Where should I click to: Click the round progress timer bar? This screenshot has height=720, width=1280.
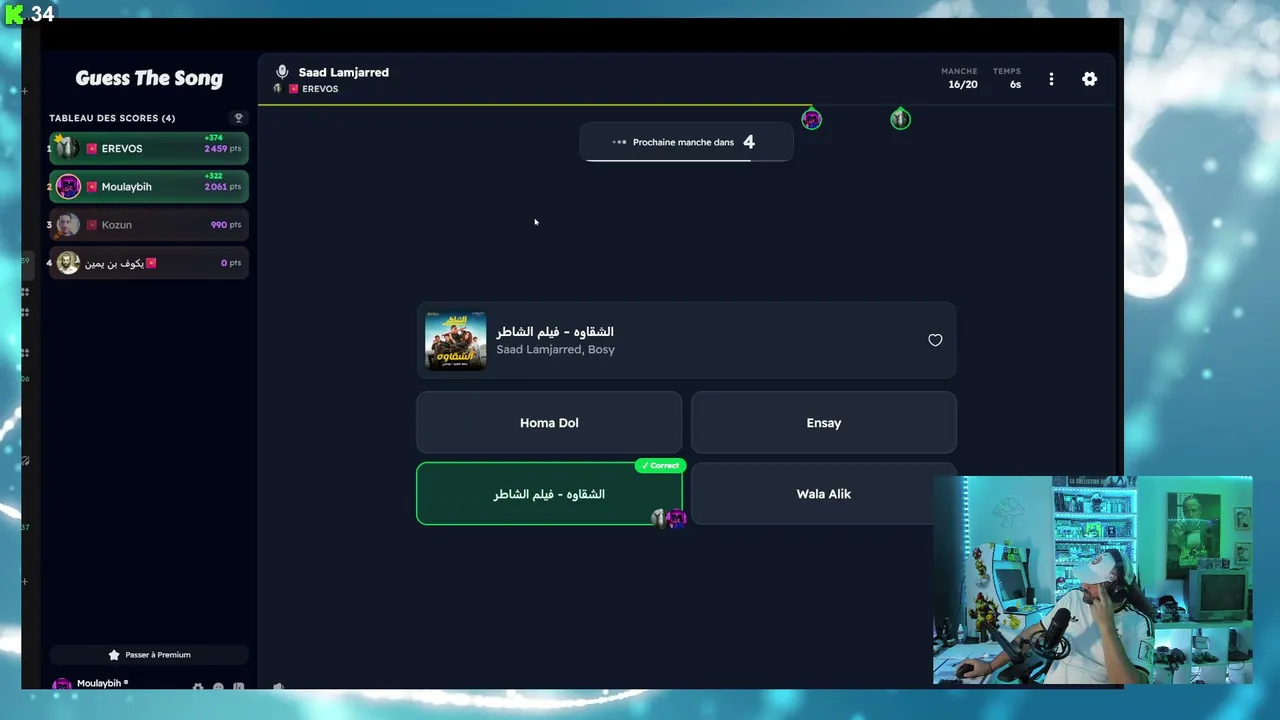click(x=686, y=104)
